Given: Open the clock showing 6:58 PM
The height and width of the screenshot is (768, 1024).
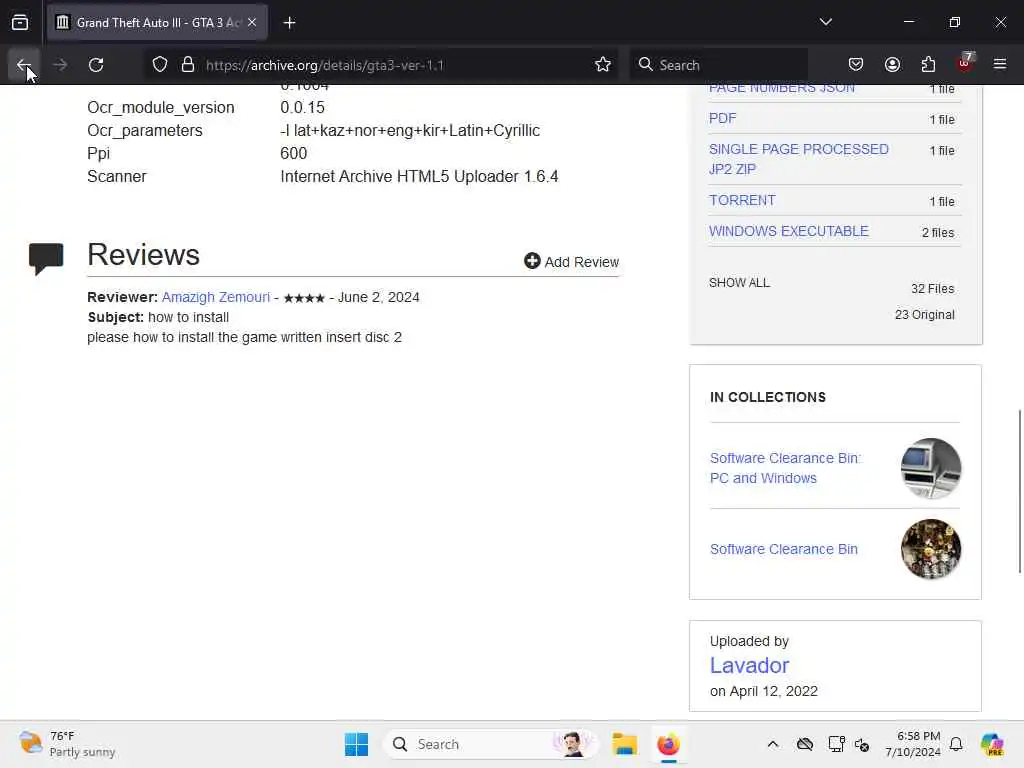Looking at the screenshot, I should [912, 744].
